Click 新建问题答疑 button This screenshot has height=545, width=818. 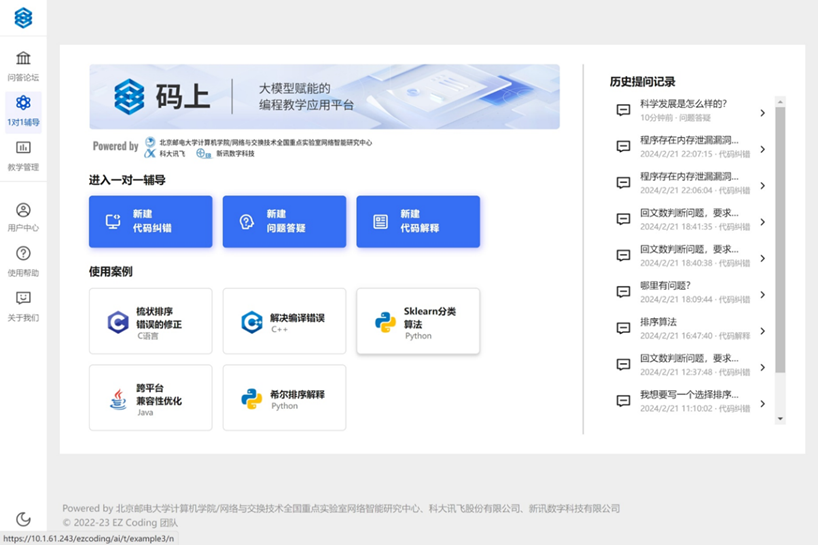(x=284, y=221)
